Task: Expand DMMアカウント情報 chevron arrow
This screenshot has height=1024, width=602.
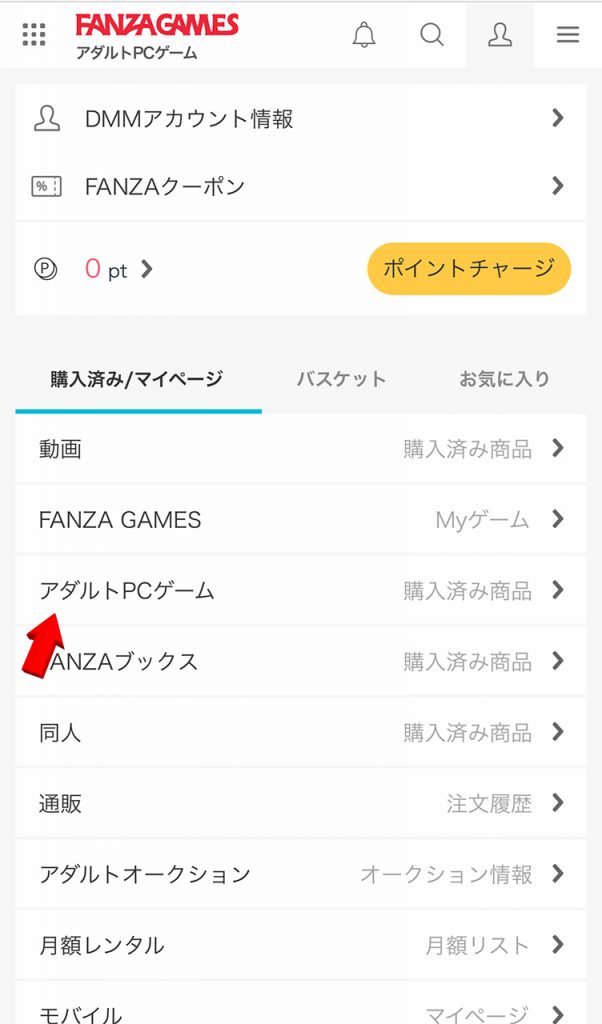Action: (558, 119)
